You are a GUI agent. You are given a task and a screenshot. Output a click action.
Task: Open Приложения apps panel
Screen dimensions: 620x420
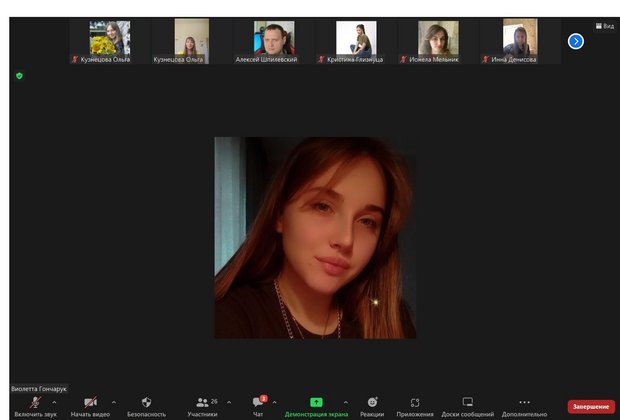415,407
